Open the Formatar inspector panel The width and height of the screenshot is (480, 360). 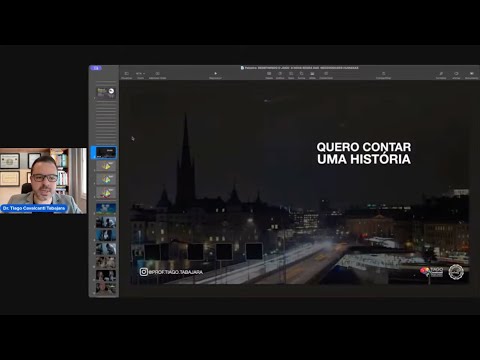(x=441, y=75)
